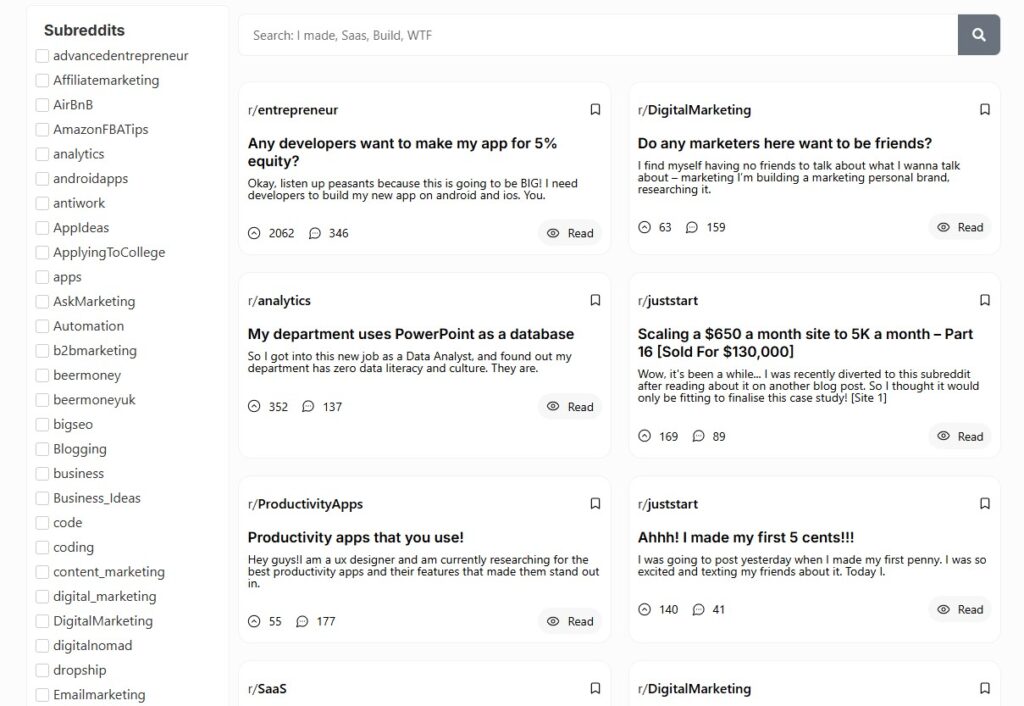Bookmark the Productivity apps post
The height and width of the screenshot is (706, 1024).
[595, 504]
